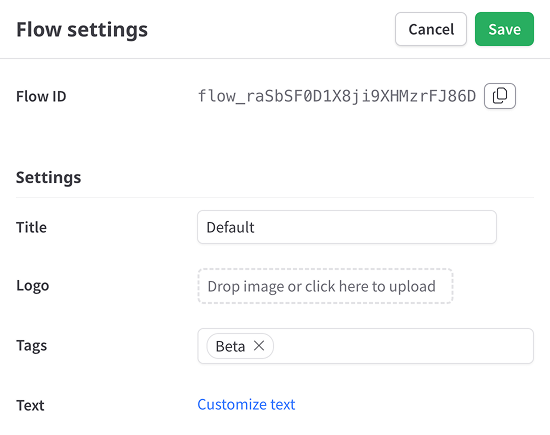
Task: Click the Flow settings heading
Action: click(82, 29)
